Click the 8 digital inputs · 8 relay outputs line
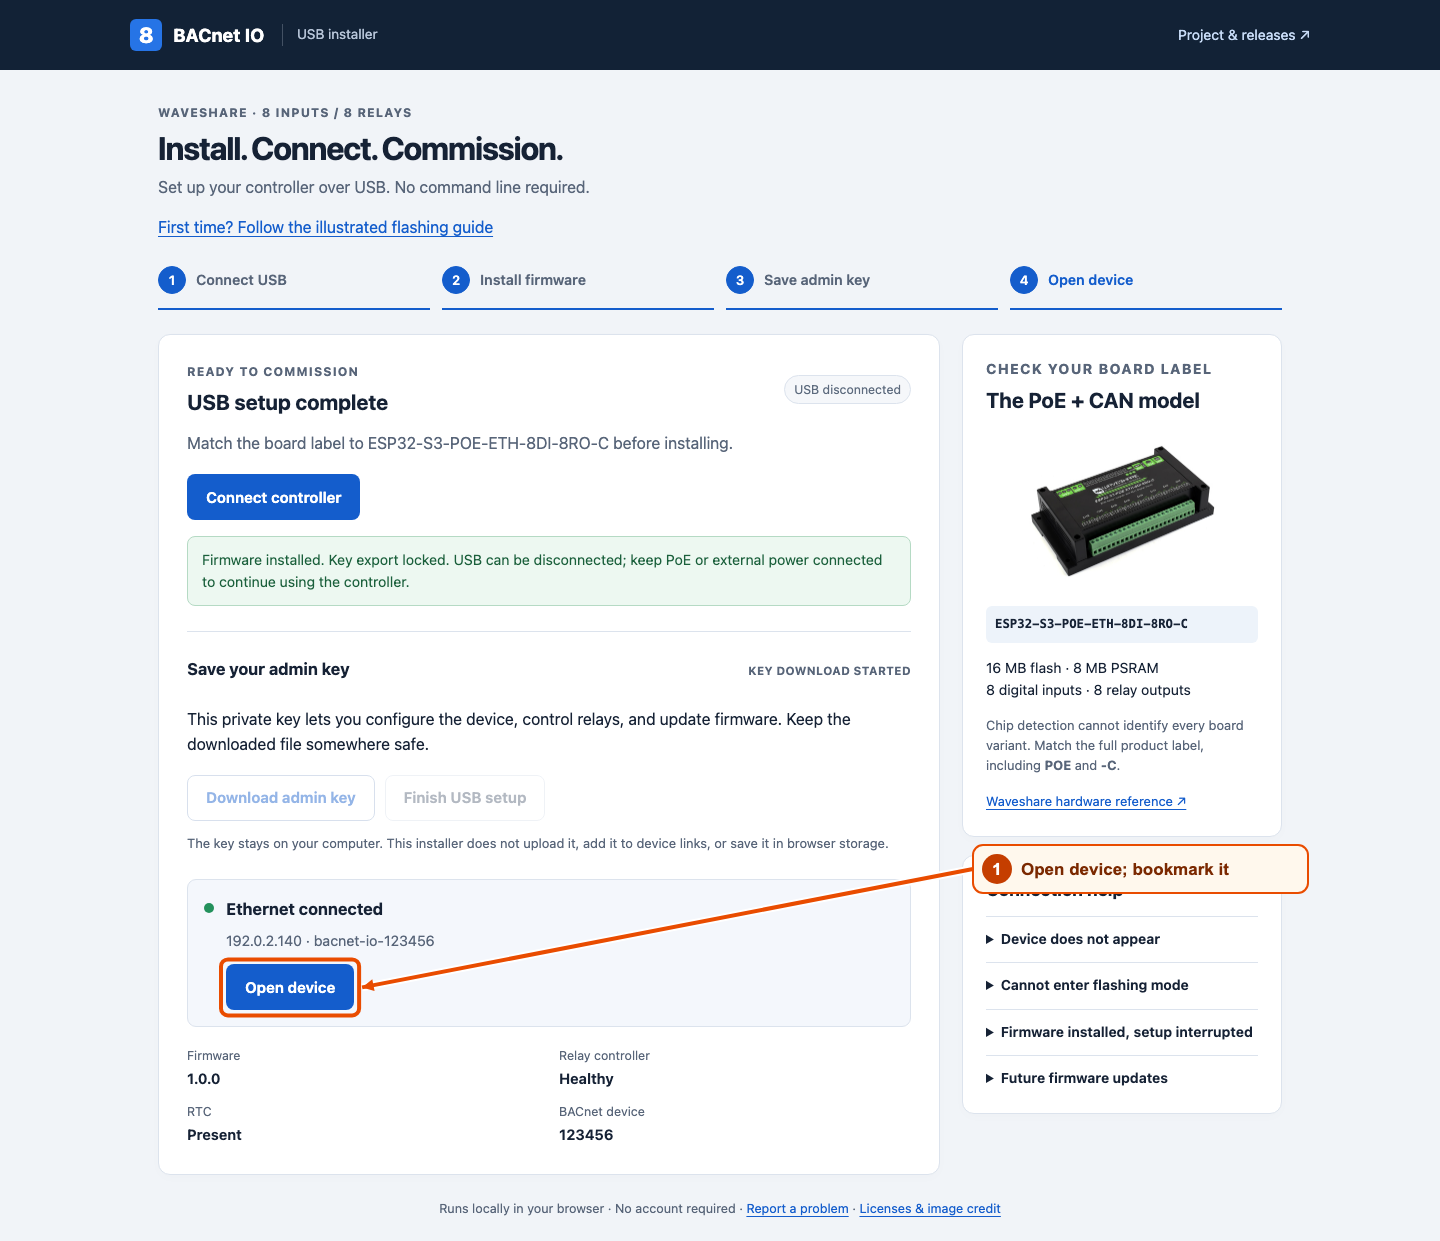 [1088, 690]
